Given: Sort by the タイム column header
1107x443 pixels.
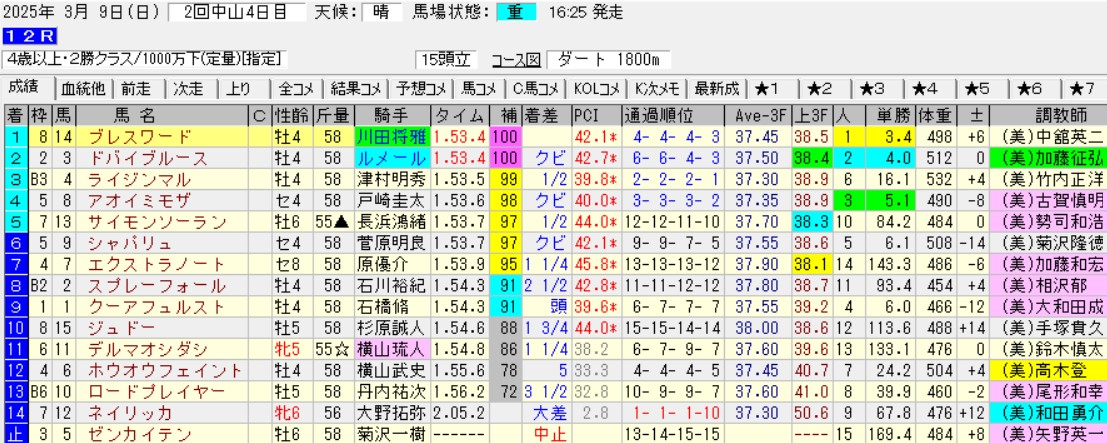Looking at the screenshot, I should tap(458, 114).
